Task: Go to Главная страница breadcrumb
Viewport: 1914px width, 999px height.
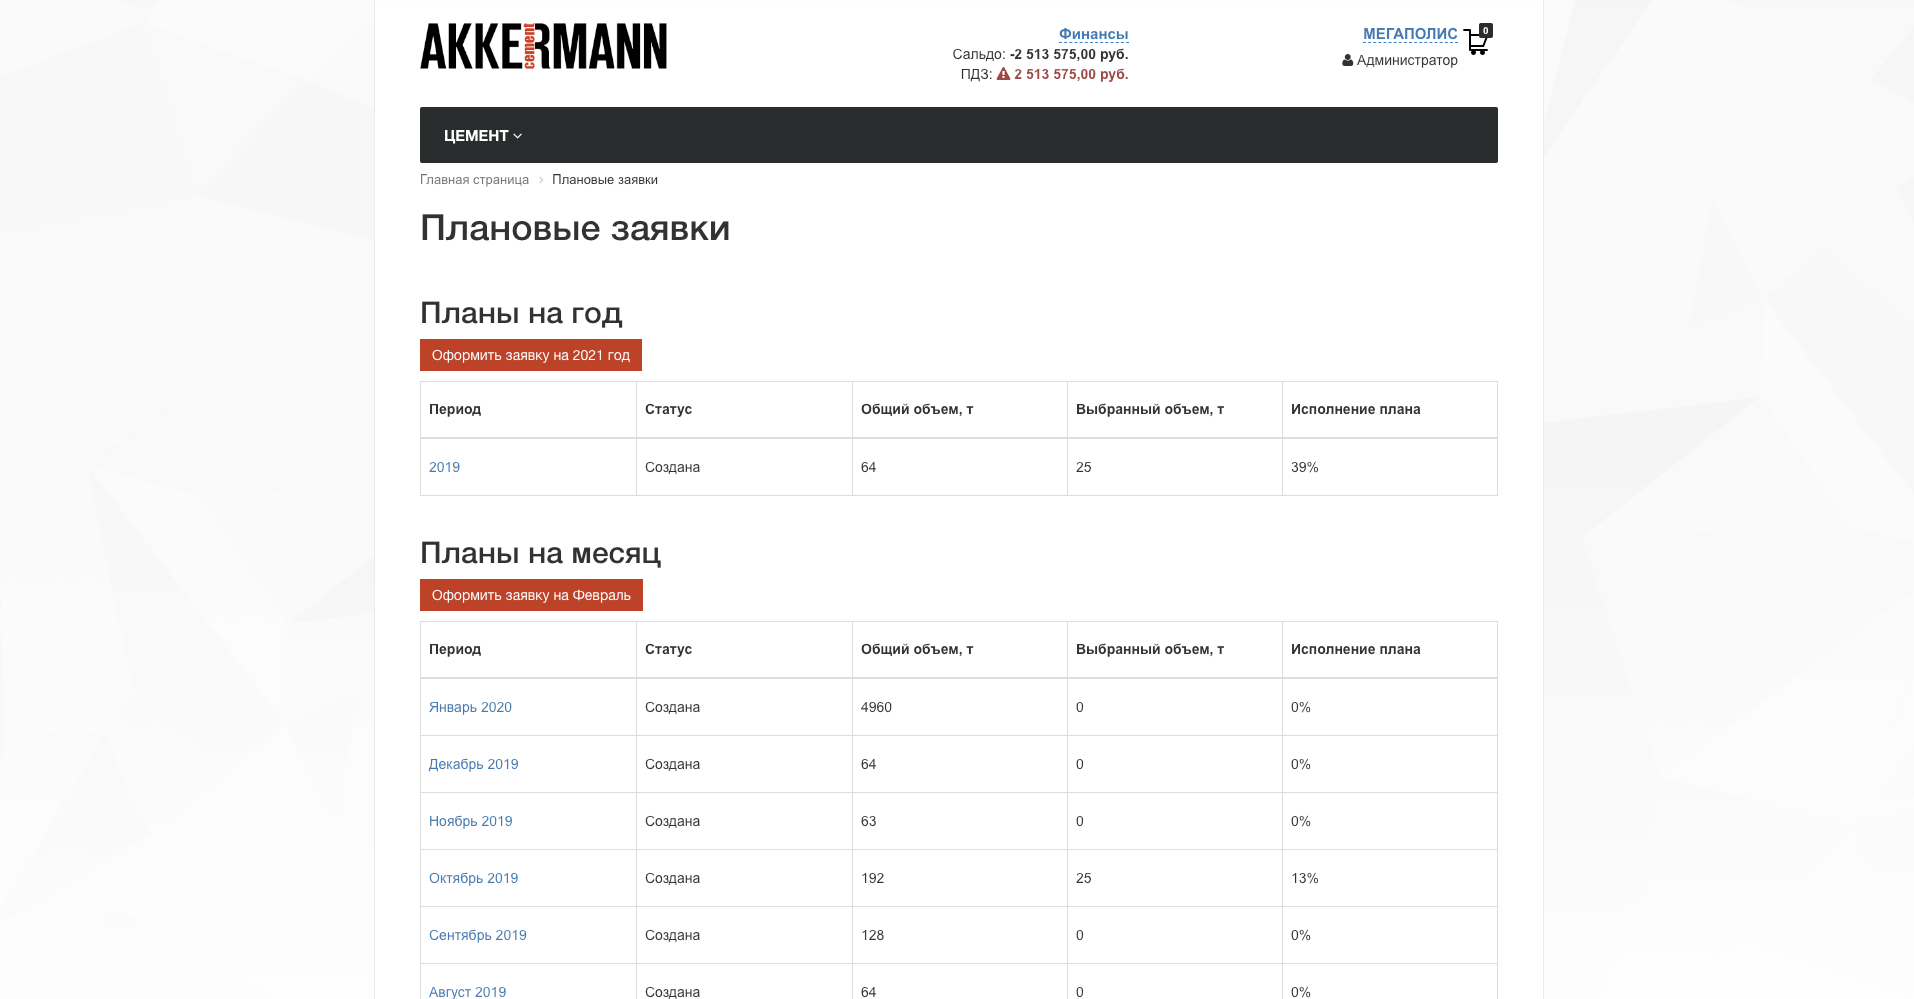Action: tap(474, 180)
